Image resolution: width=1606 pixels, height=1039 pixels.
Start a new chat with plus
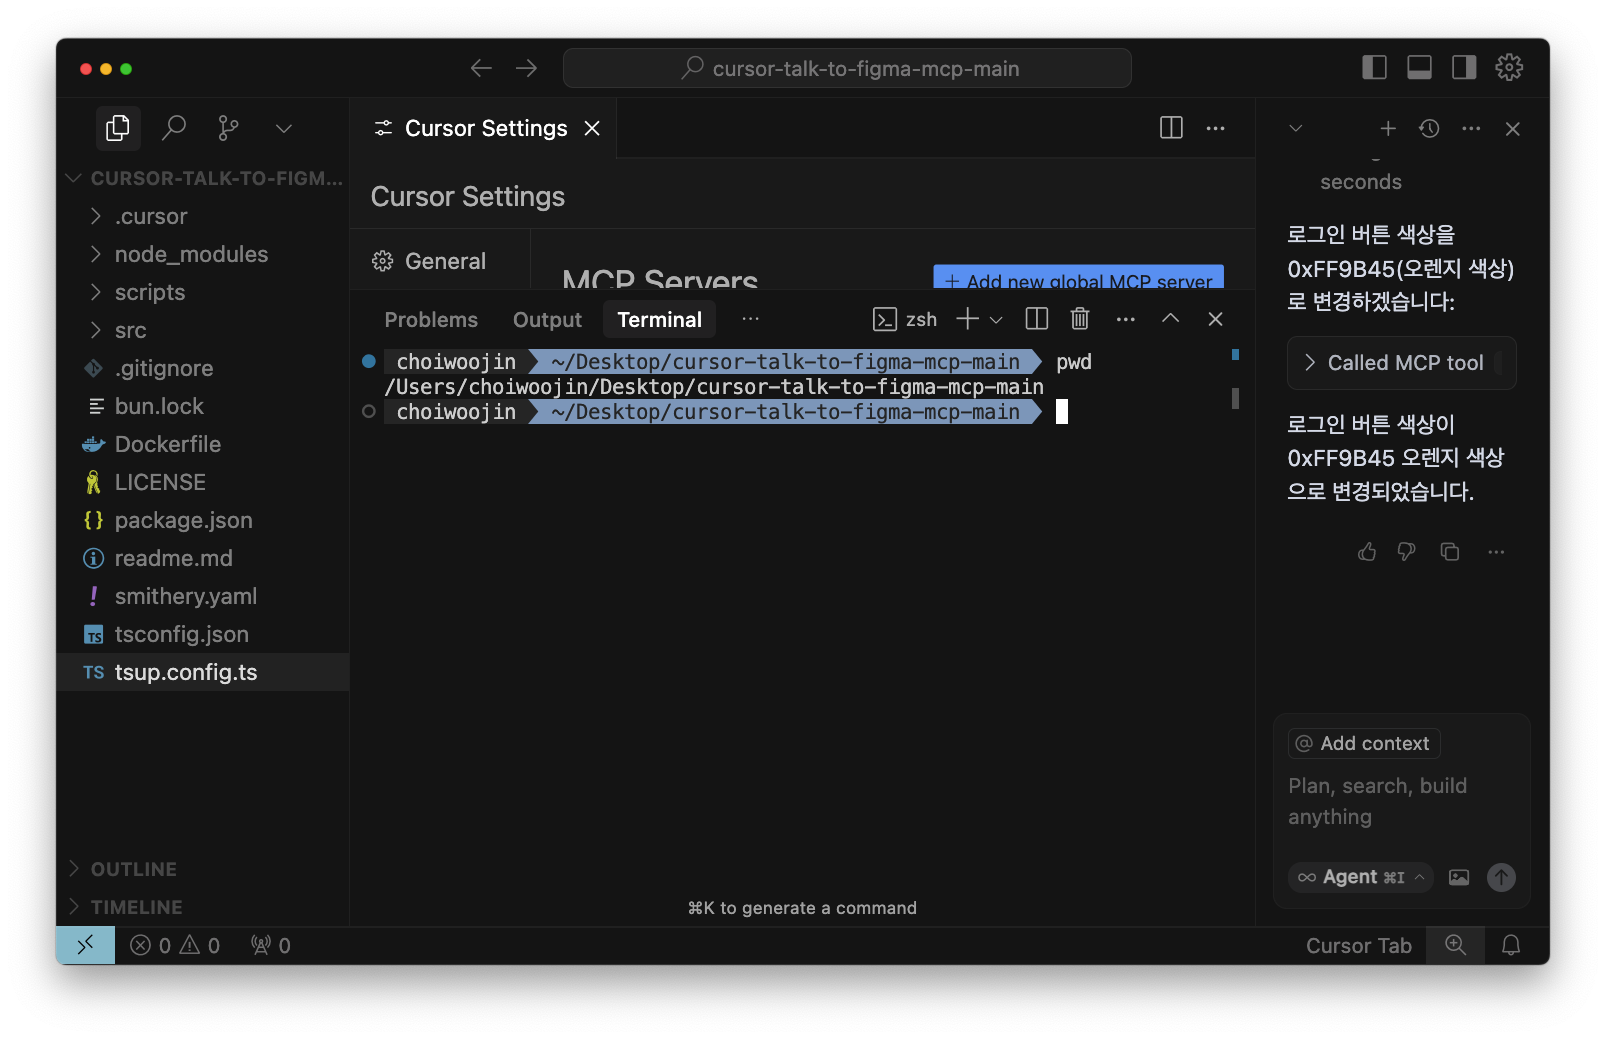point(1388,128)
